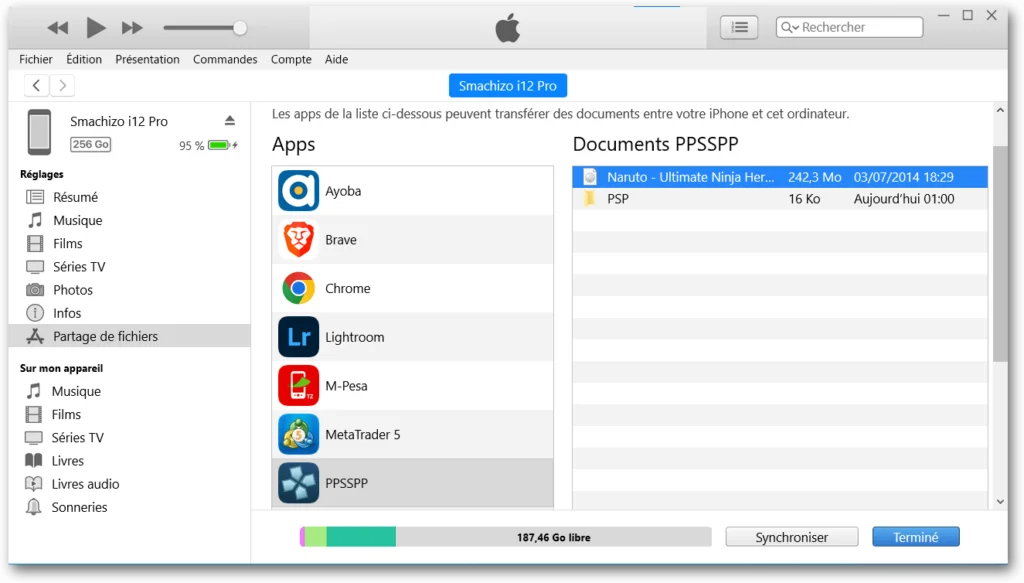Go back with the left chevron
The height and width of the screenshot is (583, 1024).
click(x=37, y=85)
